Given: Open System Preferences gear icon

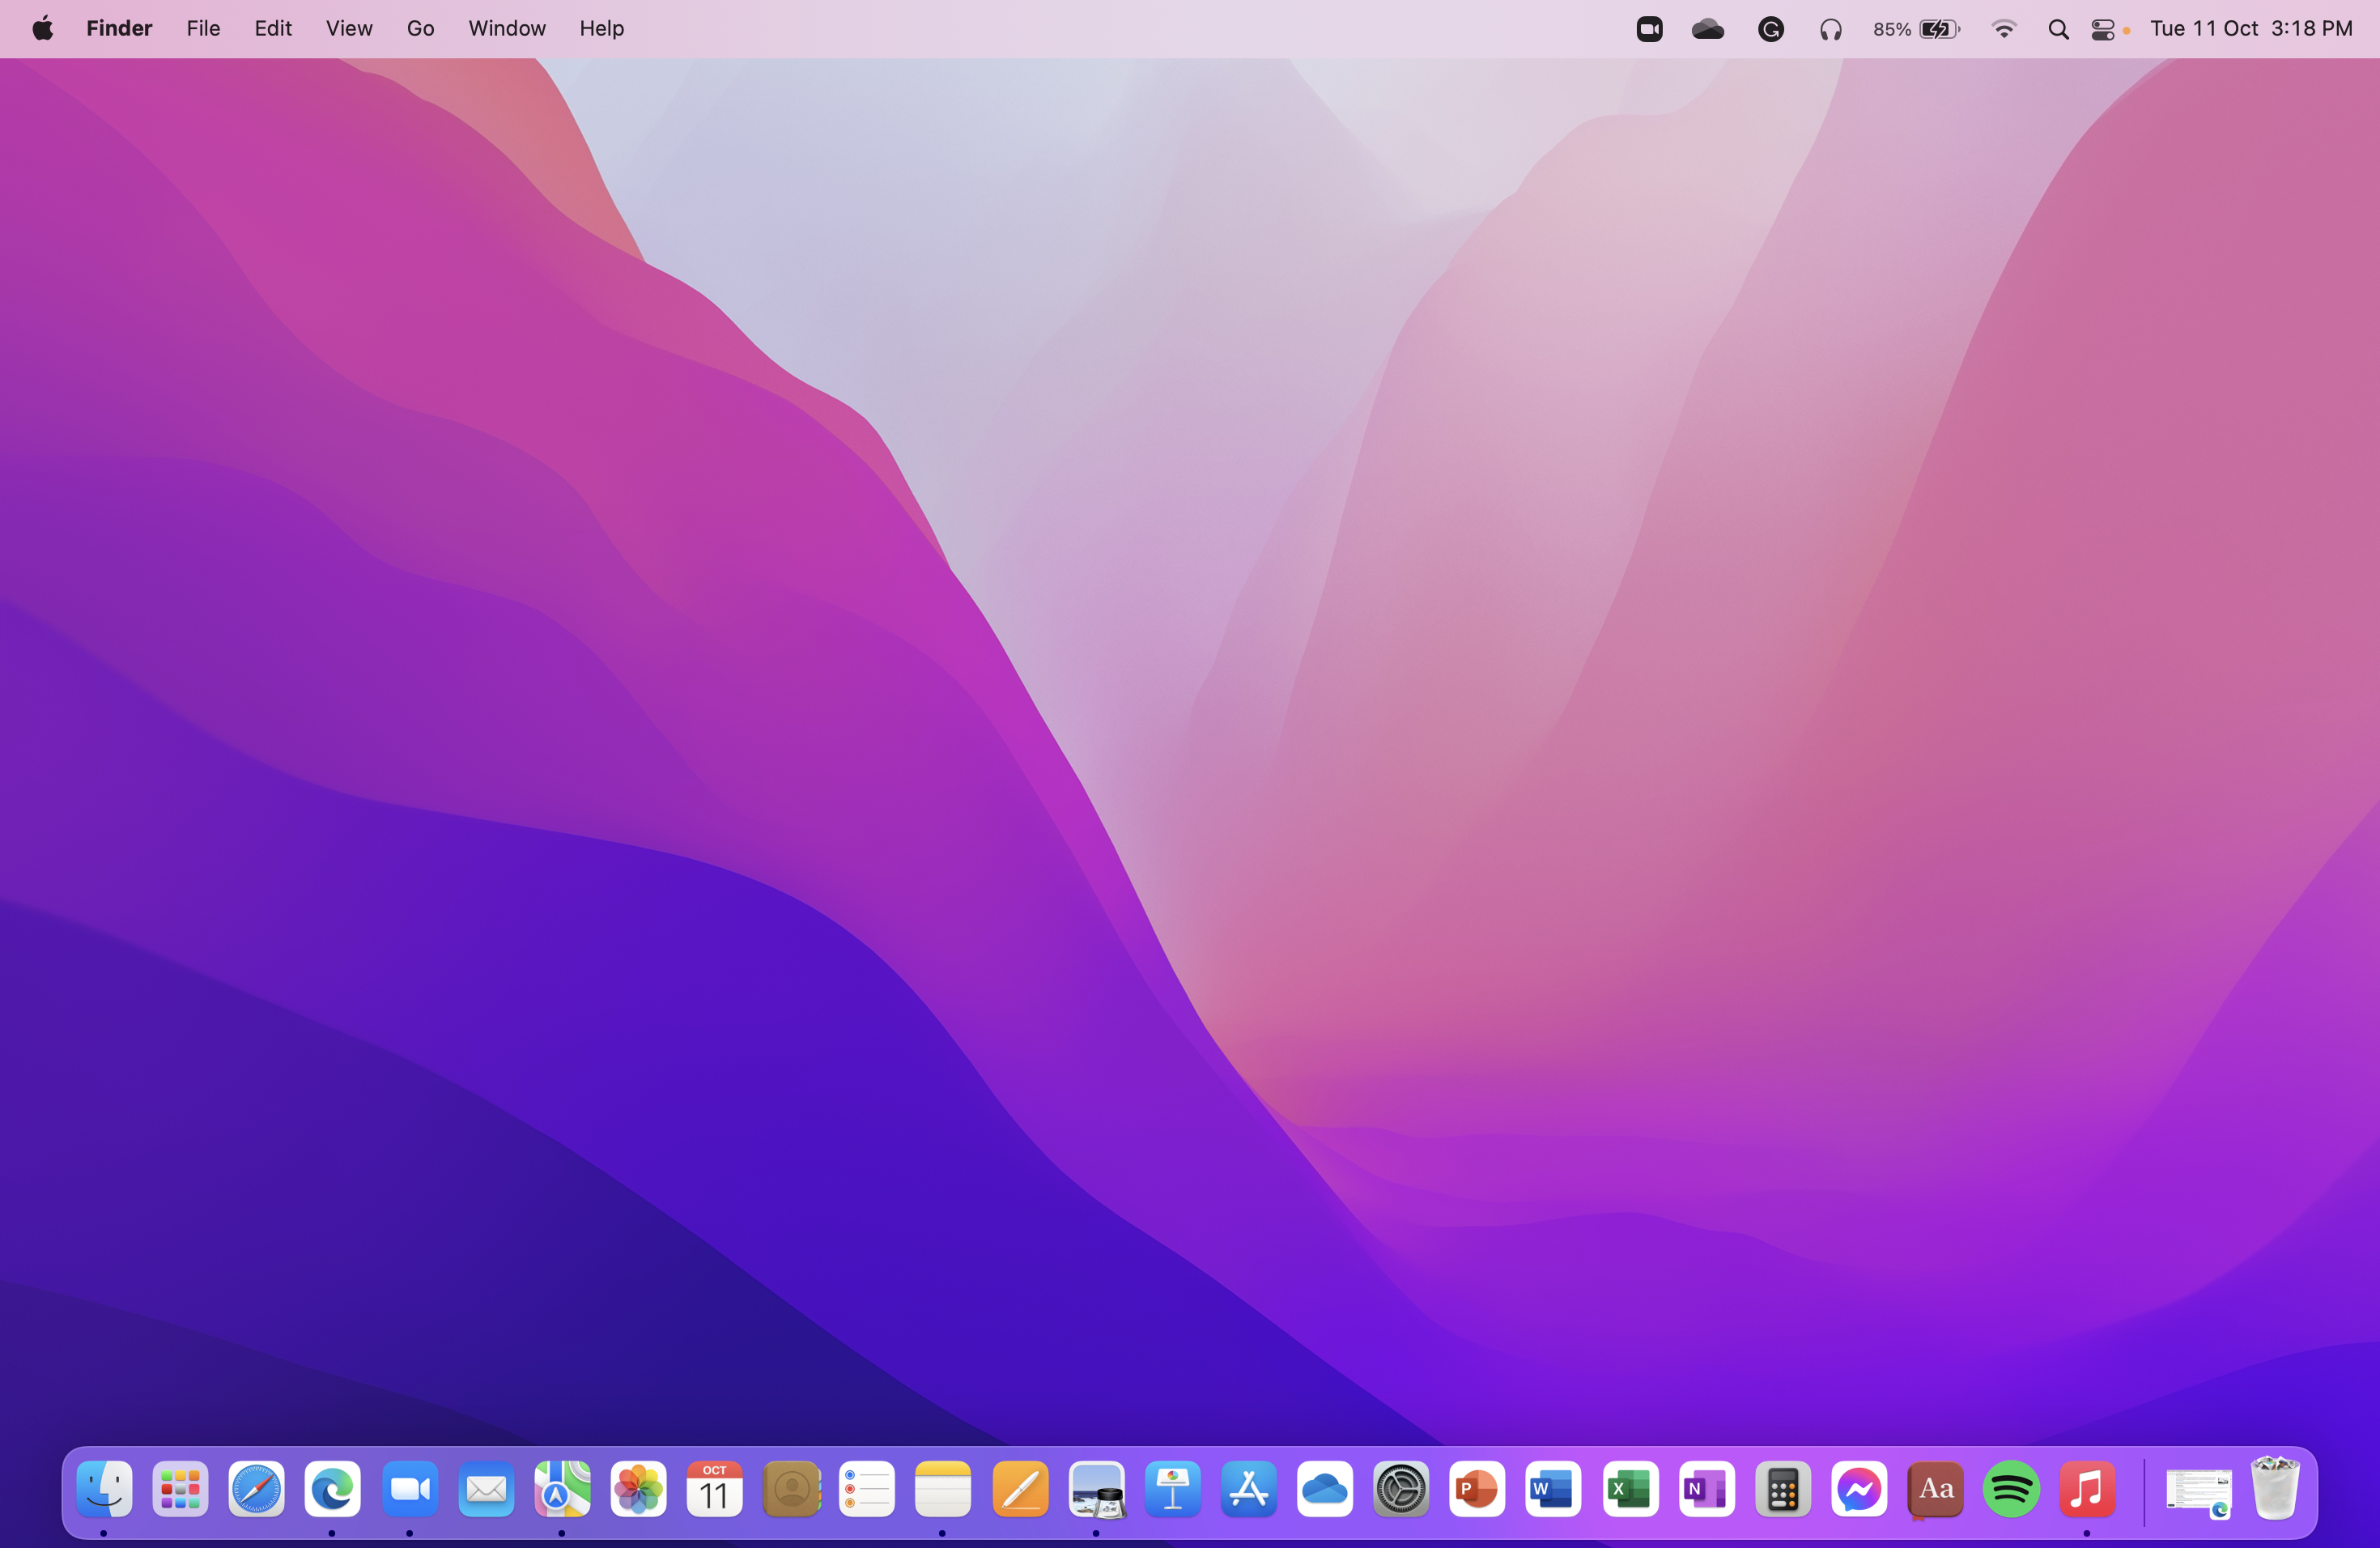Looking at the screenshot, I should point(1401,1489).
